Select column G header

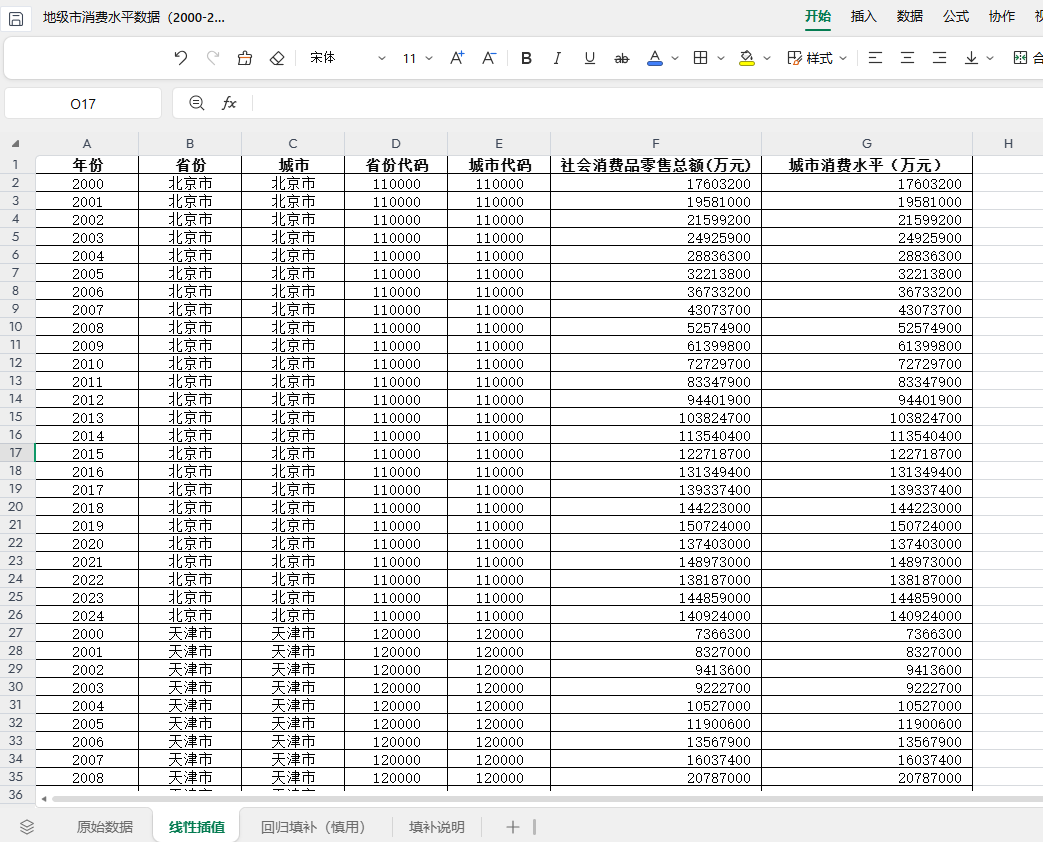click(x=867, y=144)
